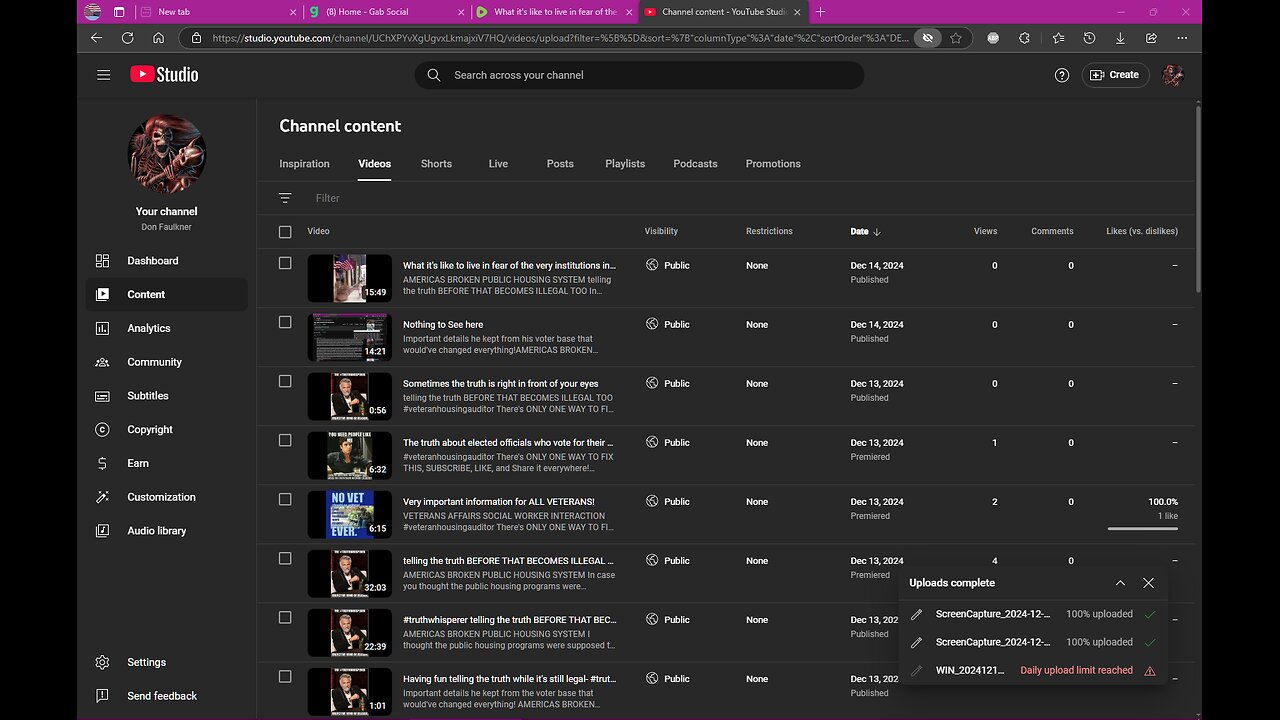Go to the browser home page
1280x720 pixels.
coord(158,38)
